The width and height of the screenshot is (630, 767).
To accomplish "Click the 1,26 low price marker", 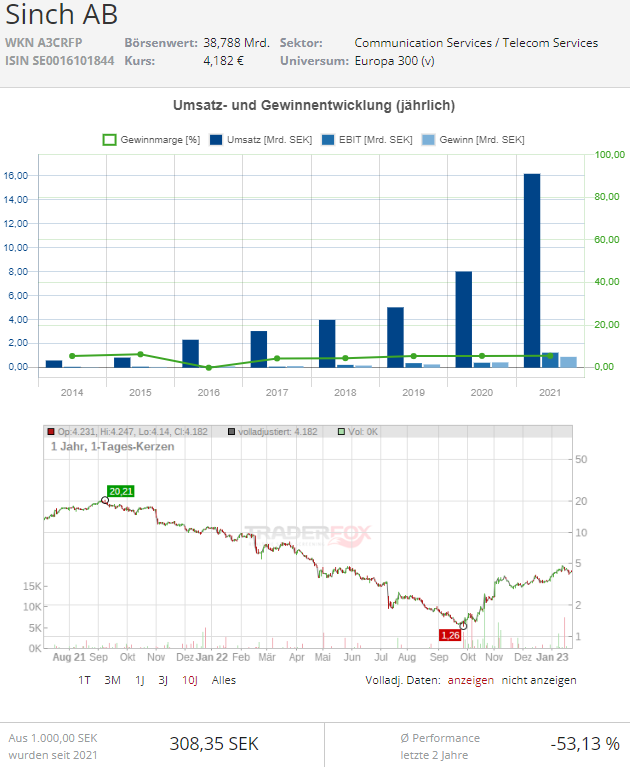I will click(x=450, y=635).
